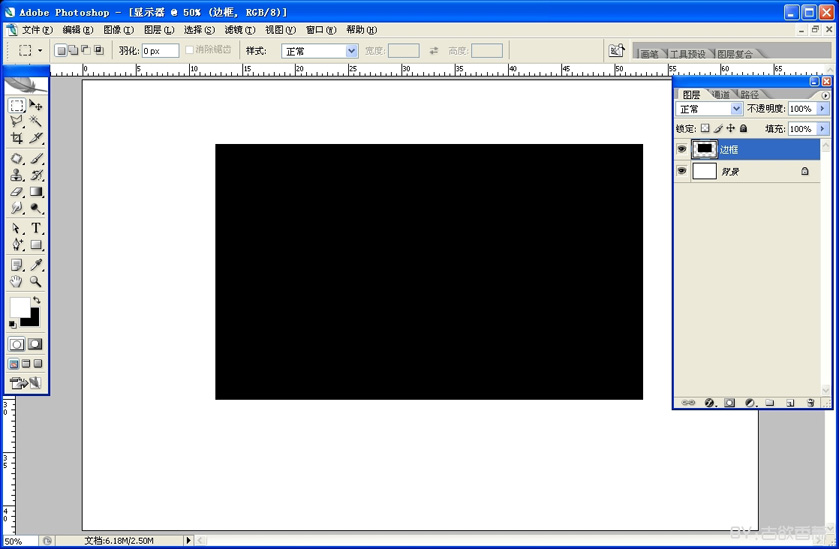Select Subtract from selection mode

86,51
